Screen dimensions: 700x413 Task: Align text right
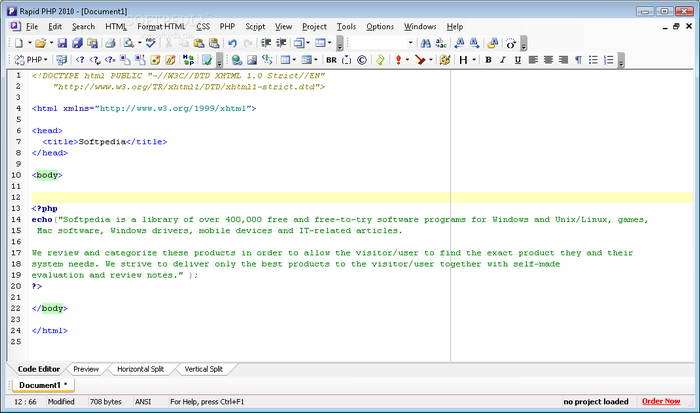click(563, 60)
